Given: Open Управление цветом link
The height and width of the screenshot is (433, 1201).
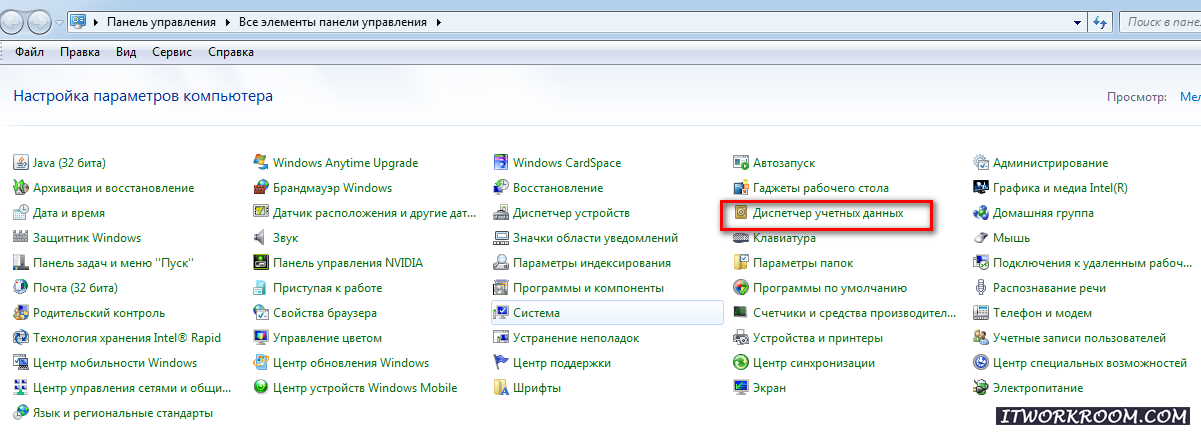Looking at the screenshot, I should 327,338.
